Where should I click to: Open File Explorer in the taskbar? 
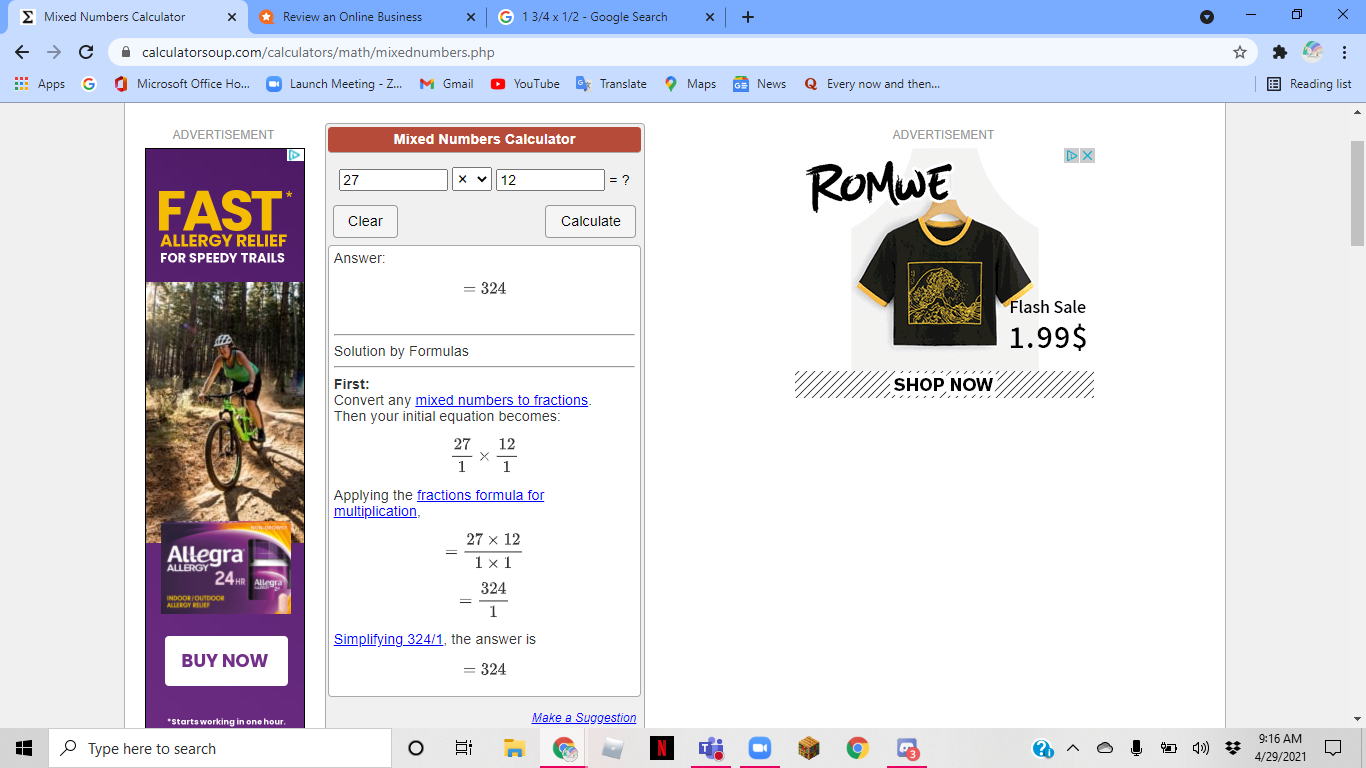[x=515, y=748]
